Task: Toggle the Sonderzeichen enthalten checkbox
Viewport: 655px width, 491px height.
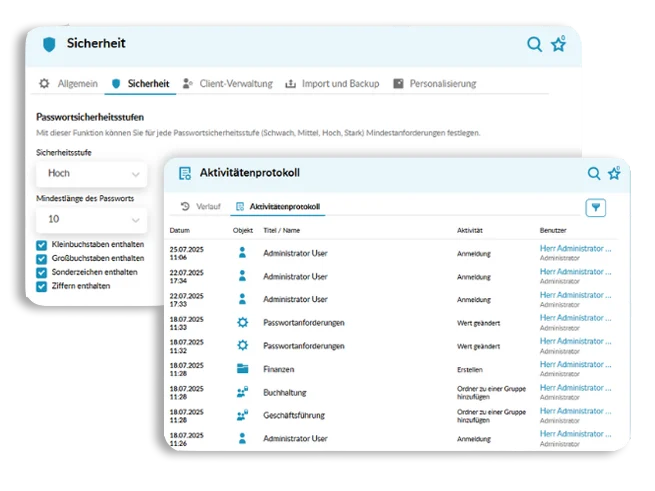Action: coord(41,272)
